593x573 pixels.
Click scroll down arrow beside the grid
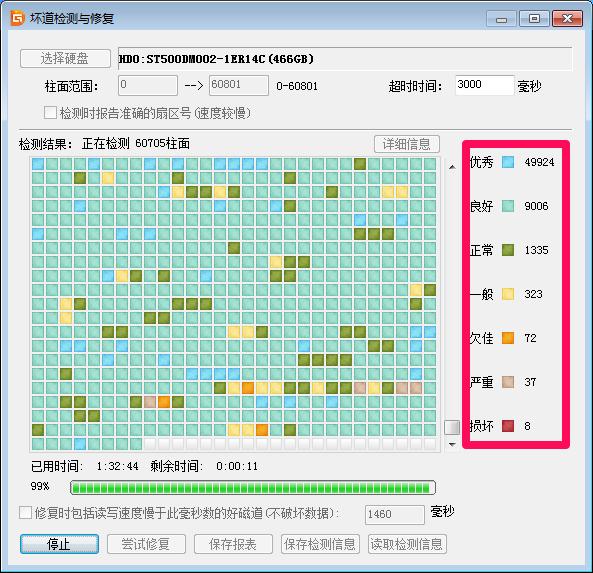(x=452, y=444)
